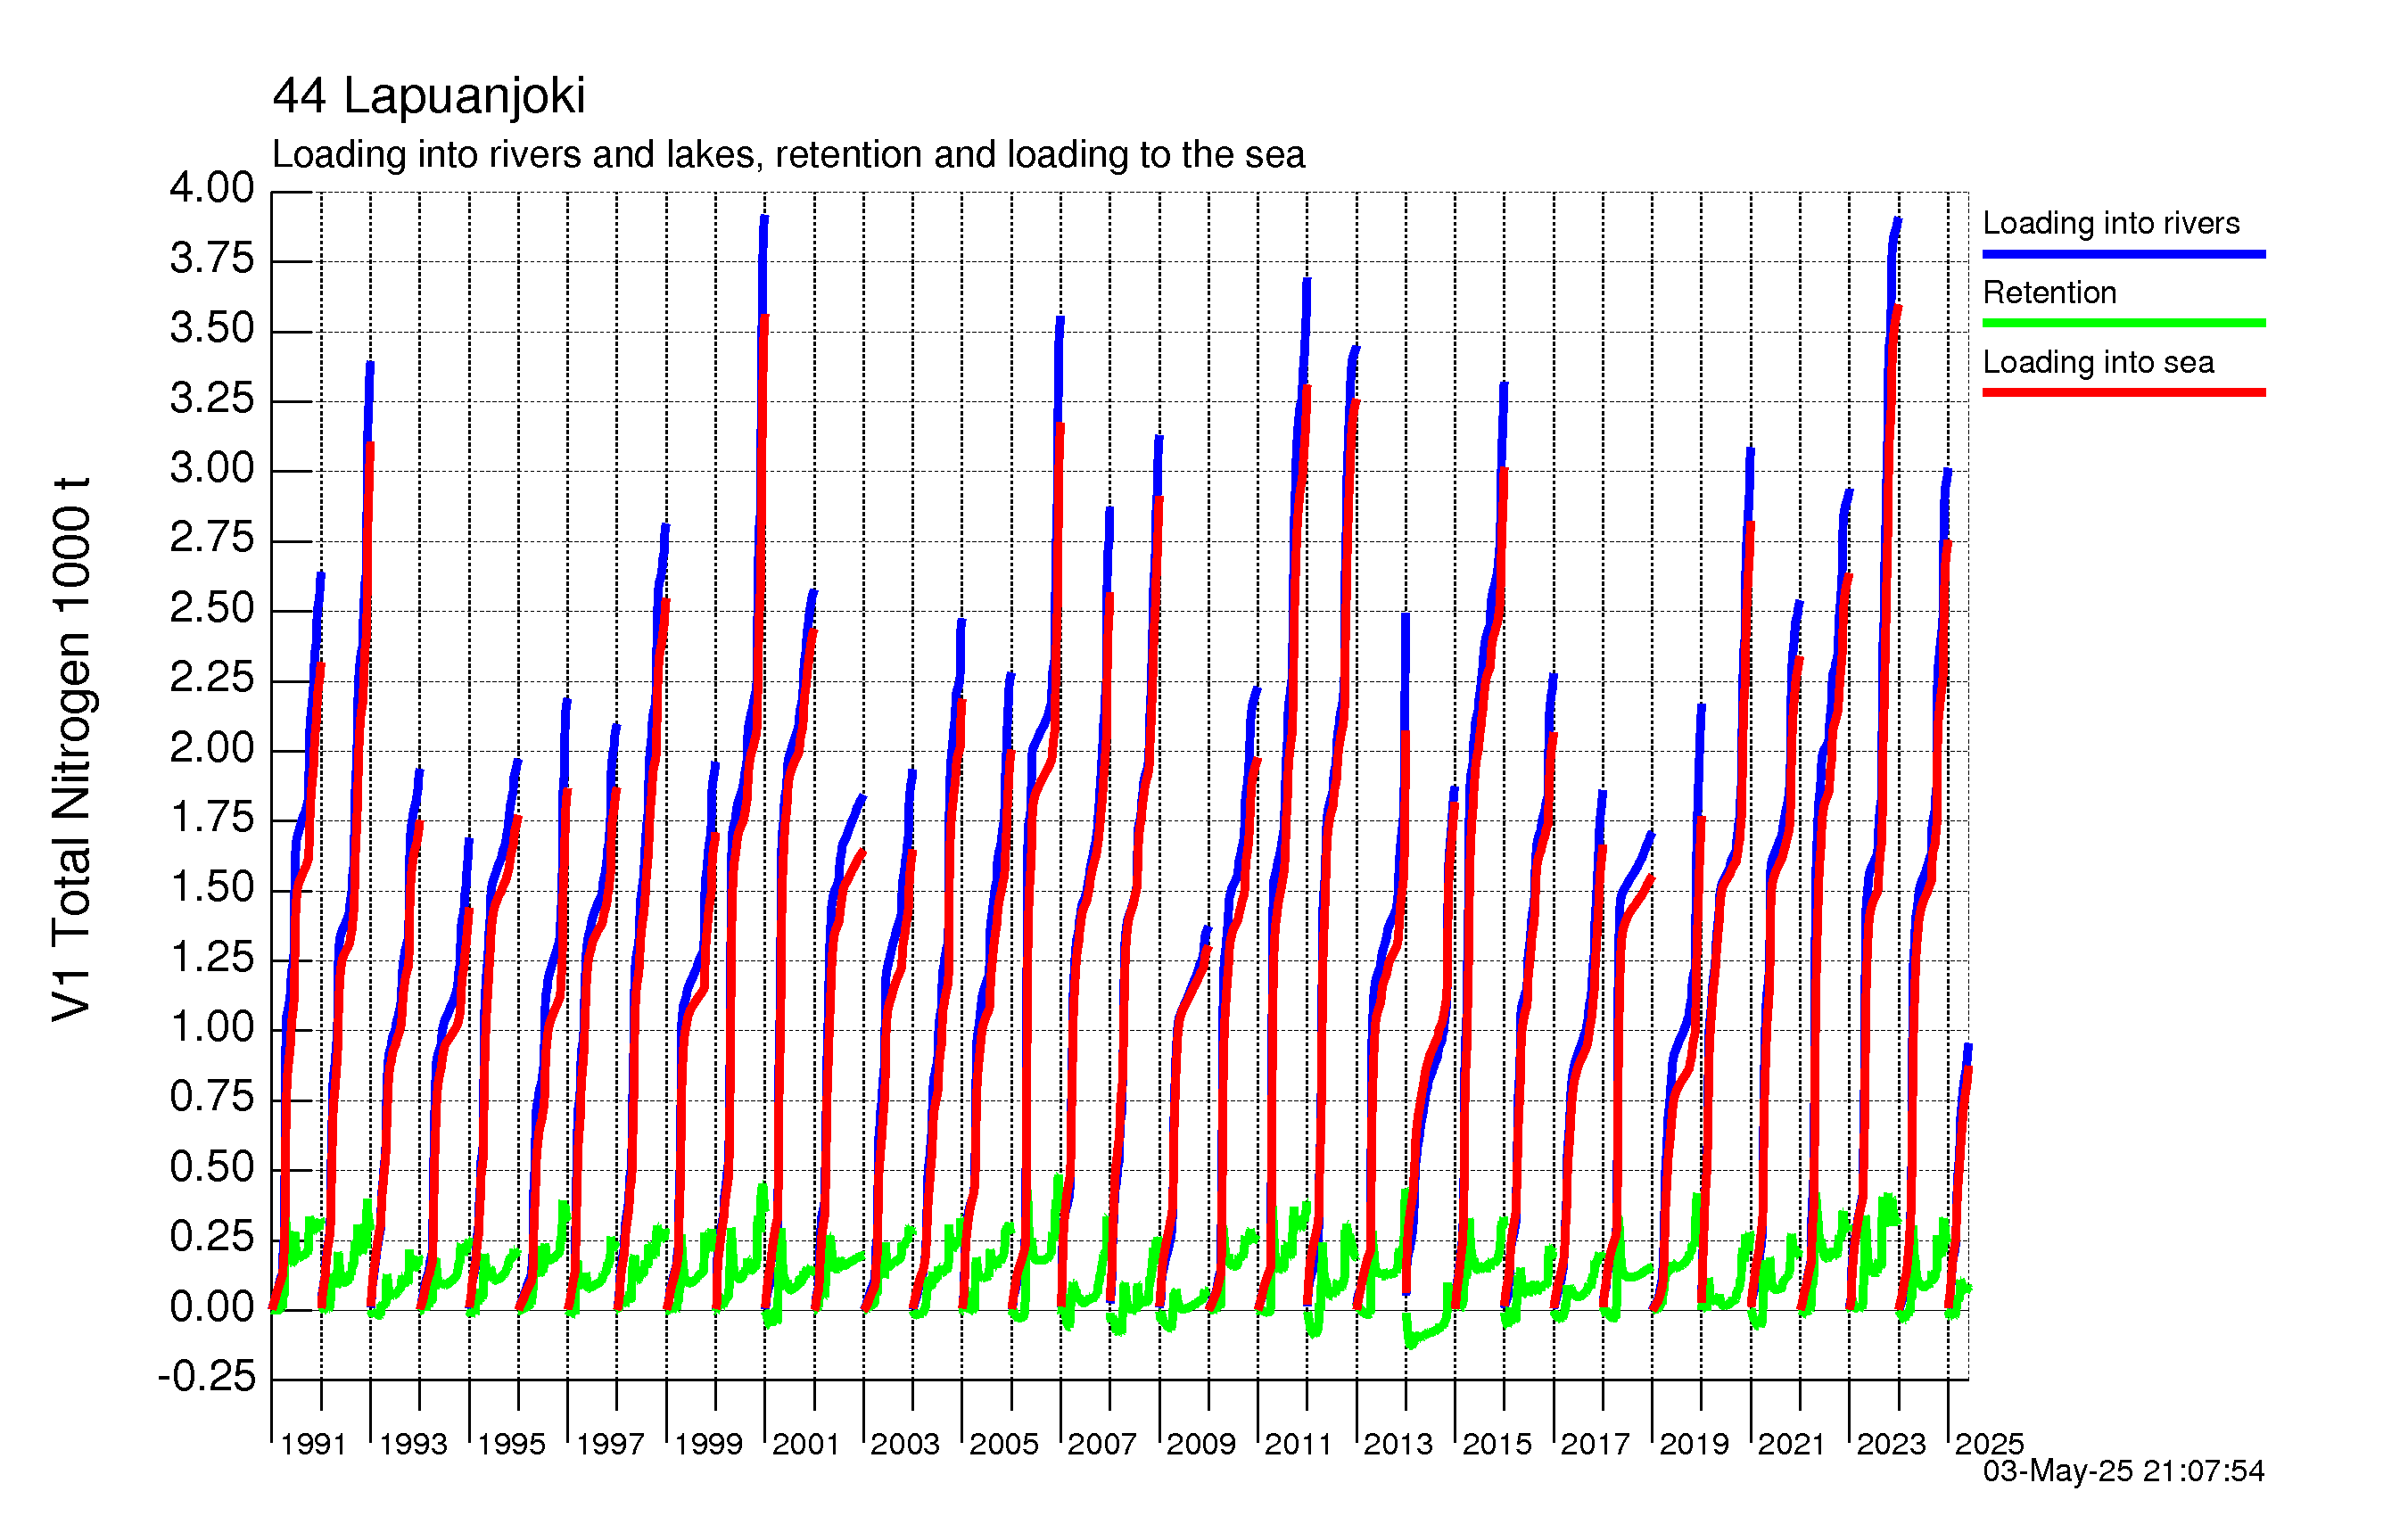
Task: Click the x-axis year label 2017
Action: tap(1595, 1444)
